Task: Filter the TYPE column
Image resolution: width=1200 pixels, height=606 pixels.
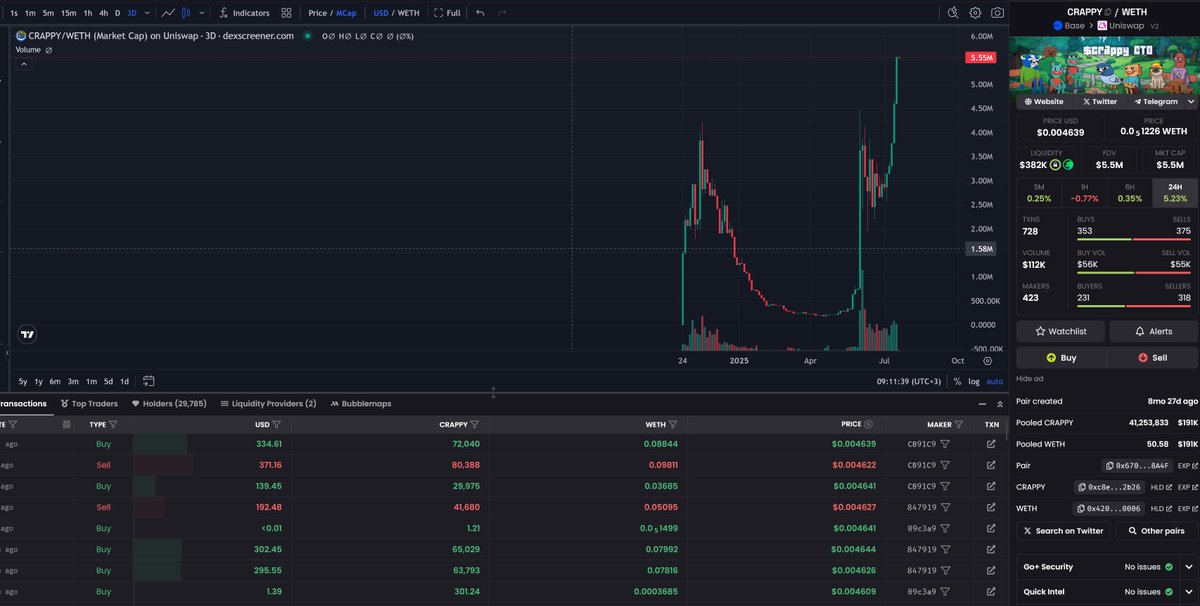Action: pyautogui.click(x=112, y=424)
